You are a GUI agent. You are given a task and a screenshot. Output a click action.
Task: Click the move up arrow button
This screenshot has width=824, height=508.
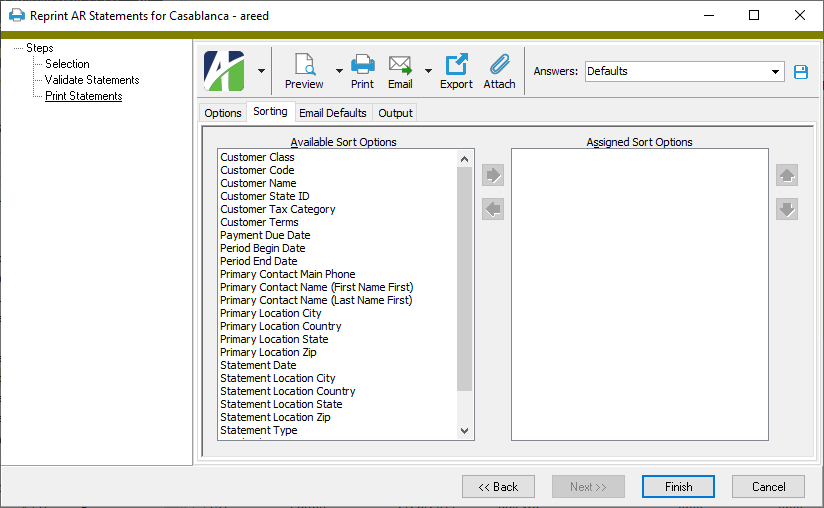[x=787, y=176]
